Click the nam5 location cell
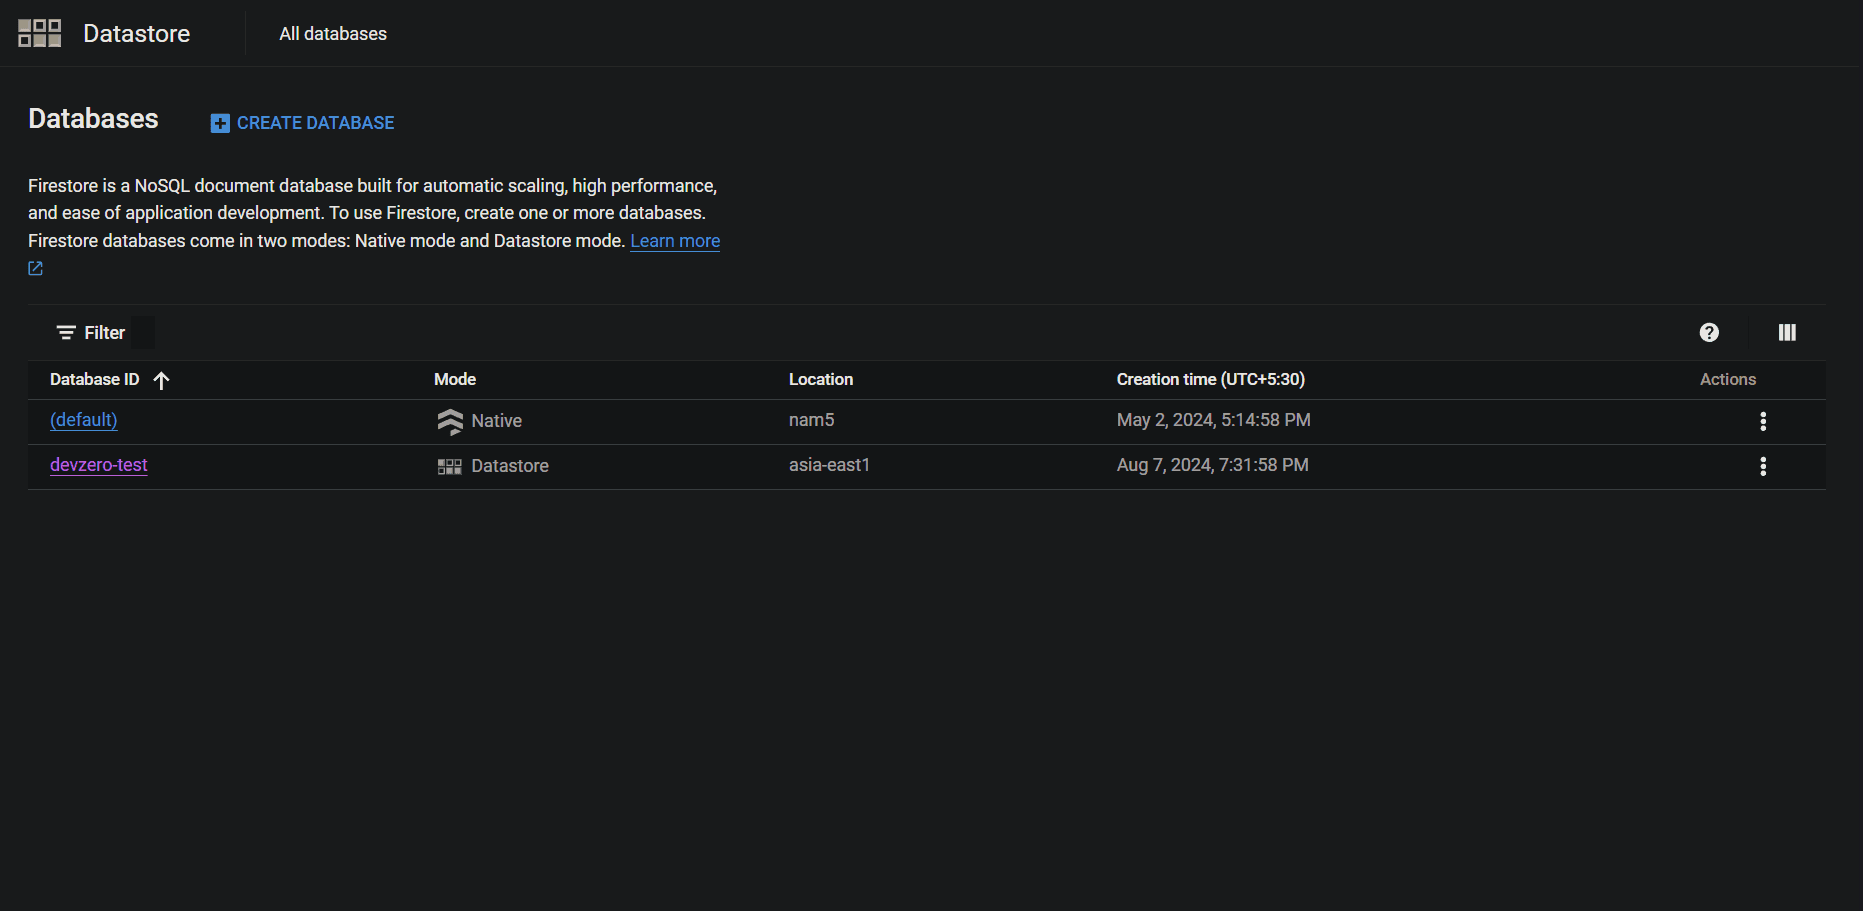This screenshot has height=911, width=1863. 811,420
